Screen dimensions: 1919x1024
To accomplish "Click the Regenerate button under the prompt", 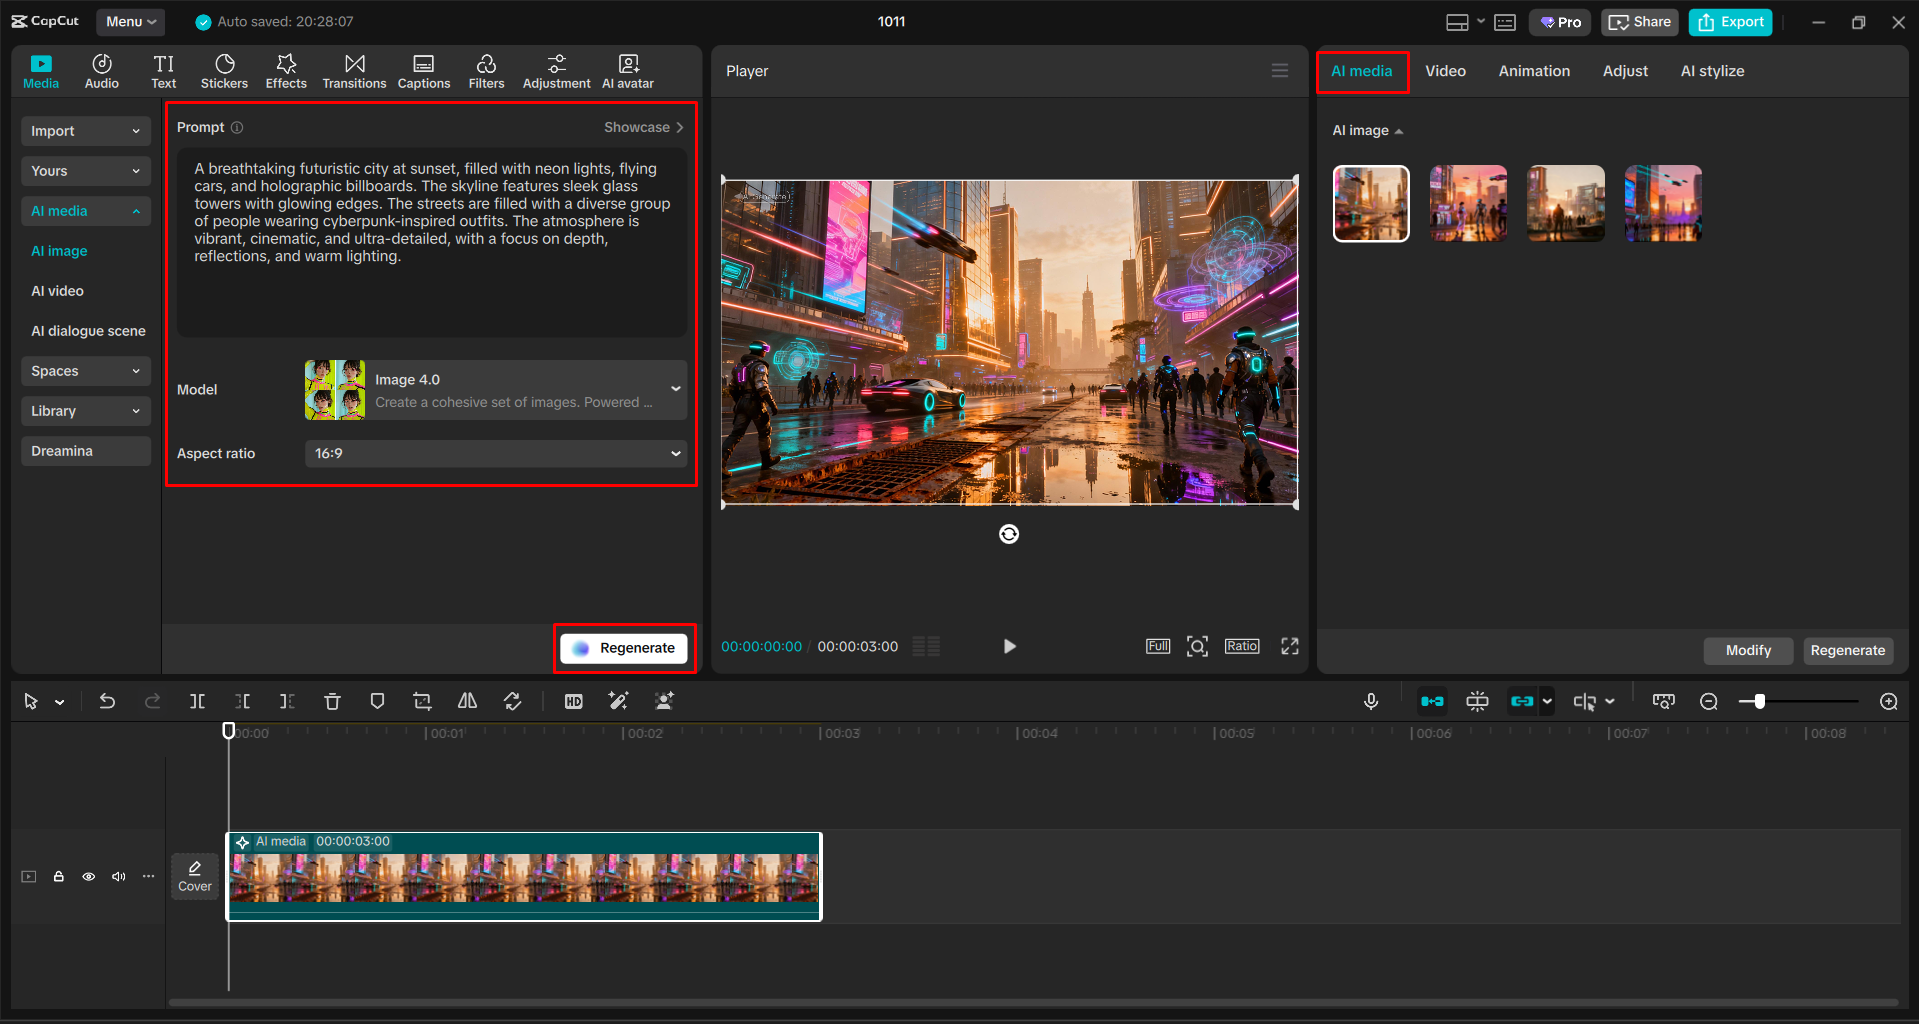I will pos(624,647).
